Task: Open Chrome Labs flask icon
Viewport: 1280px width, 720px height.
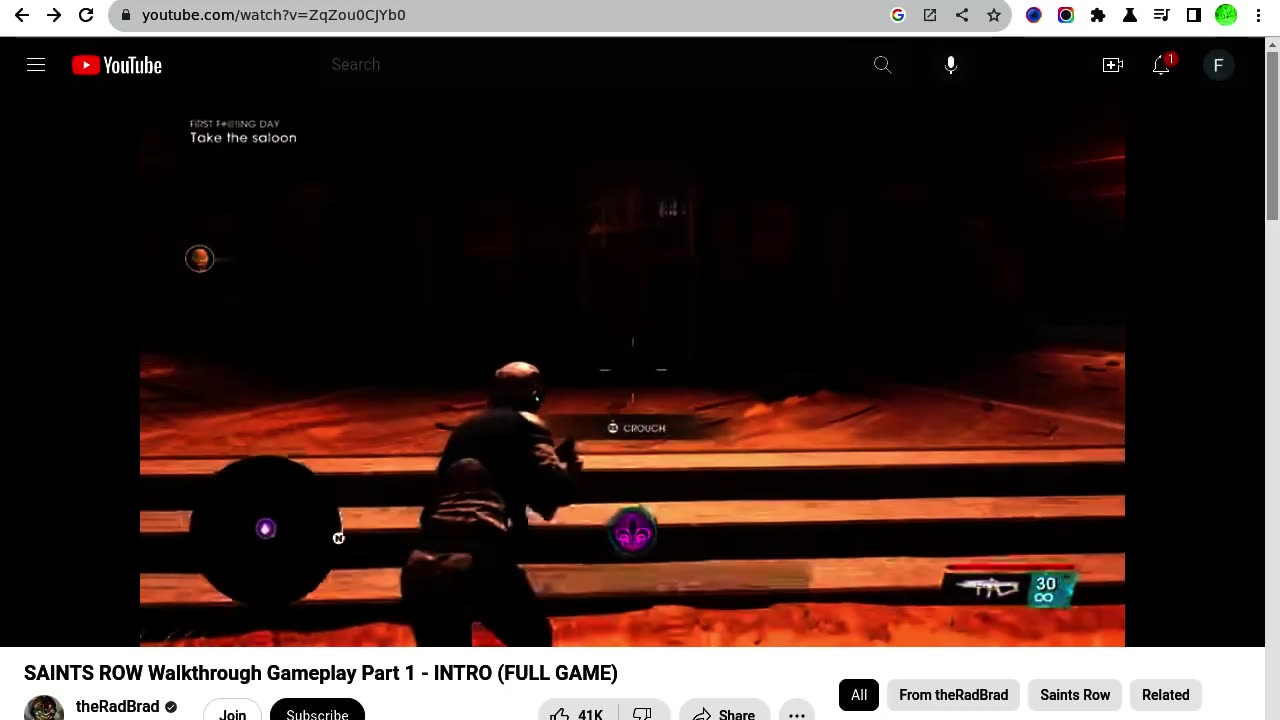Action: pos(1130,15)
